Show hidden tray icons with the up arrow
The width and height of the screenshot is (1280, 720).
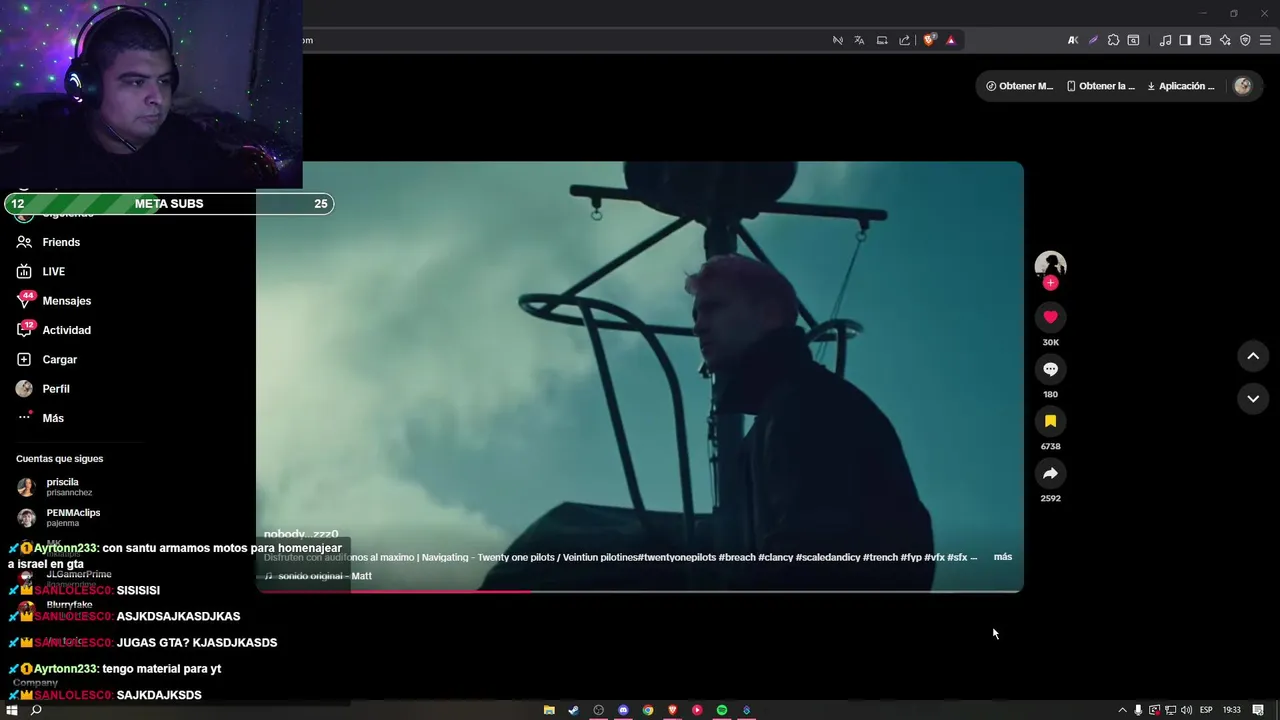click(x=1122, y=710)
